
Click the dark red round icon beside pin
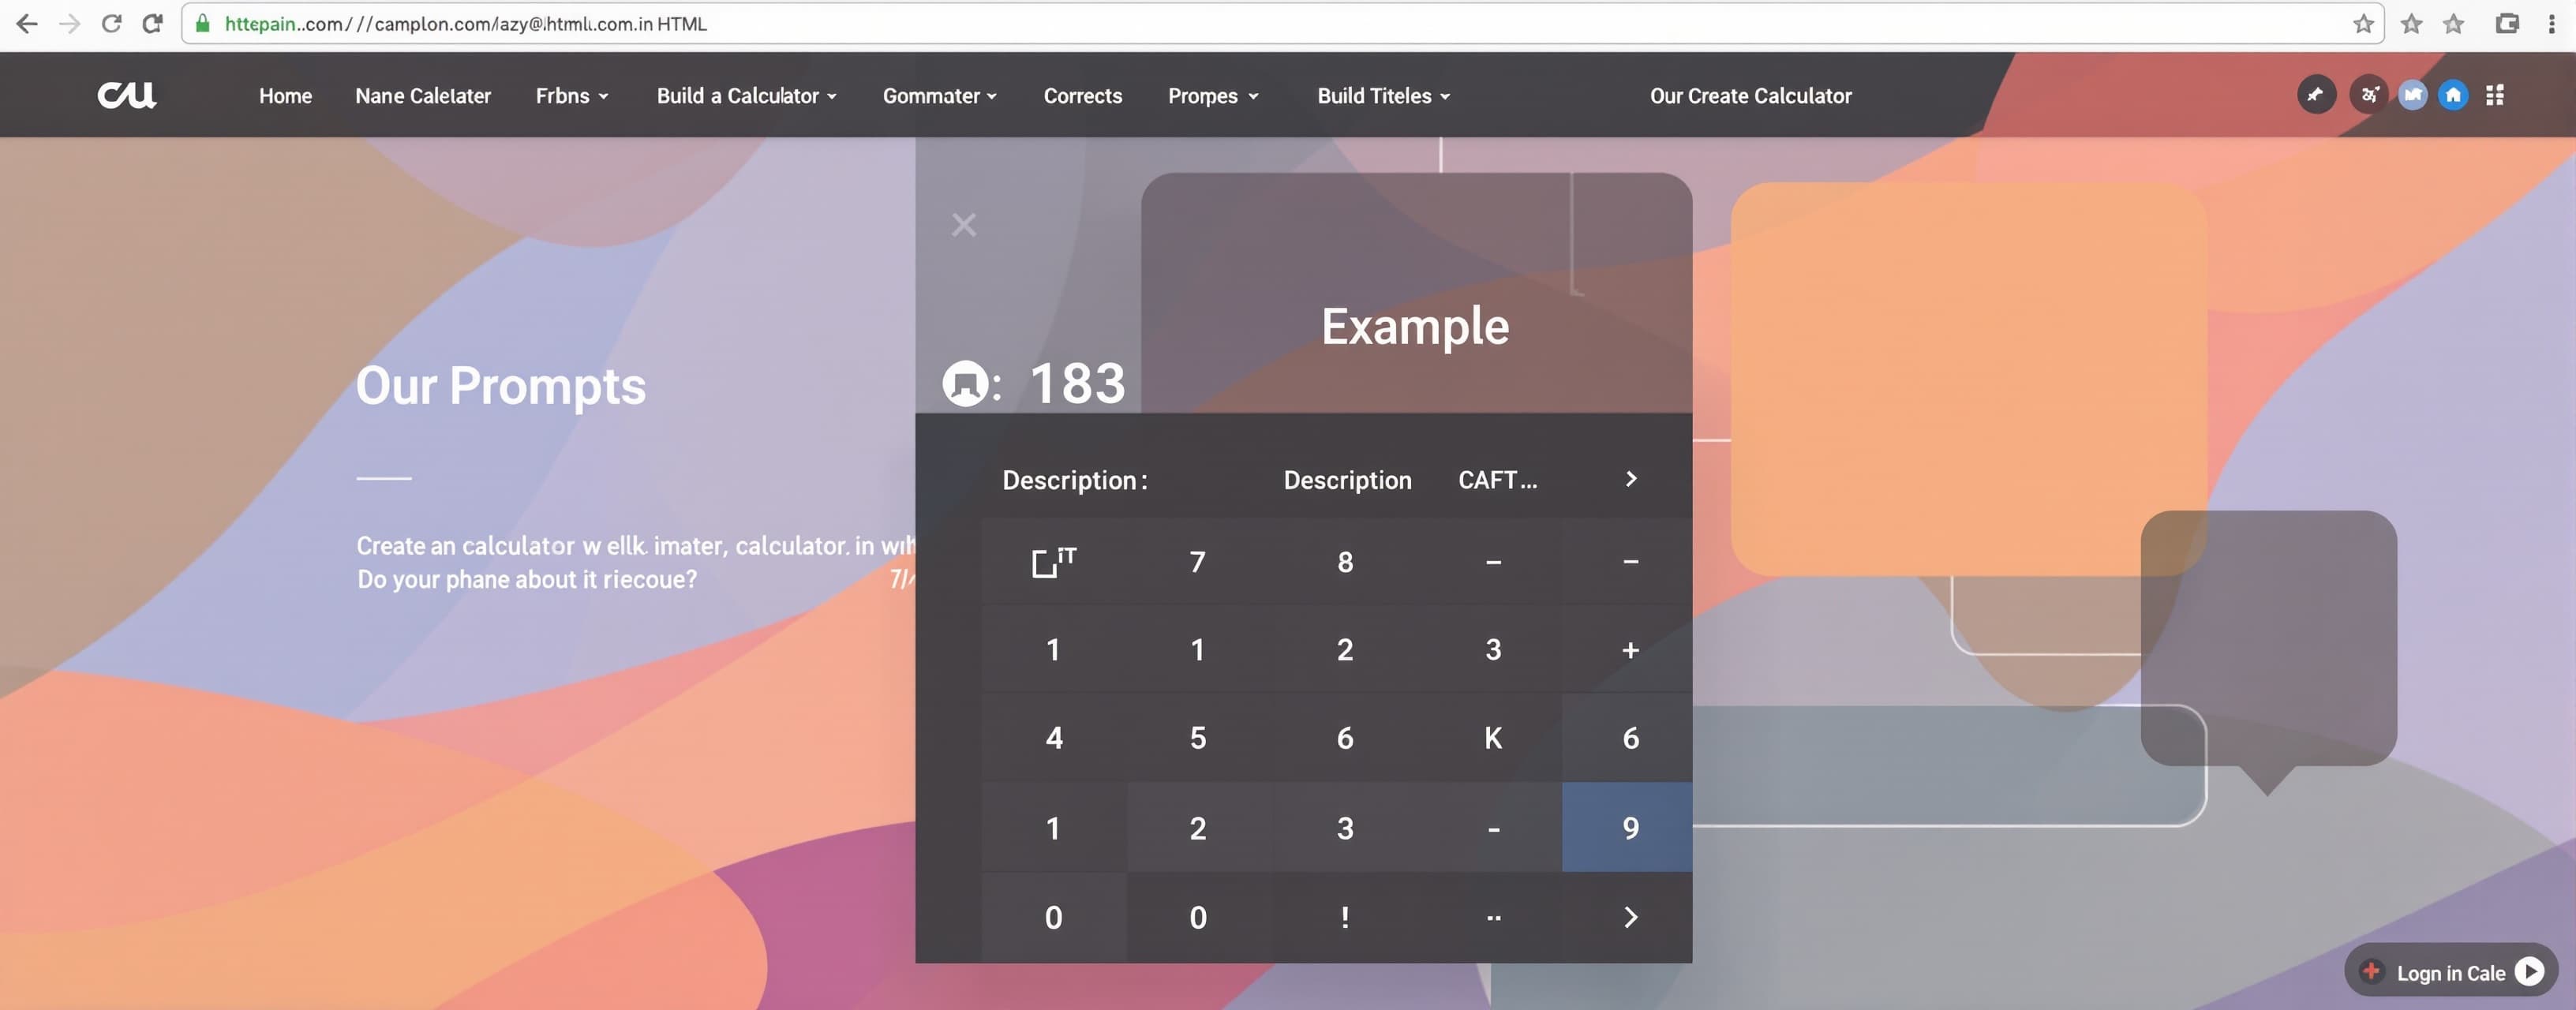point(2368,95)
